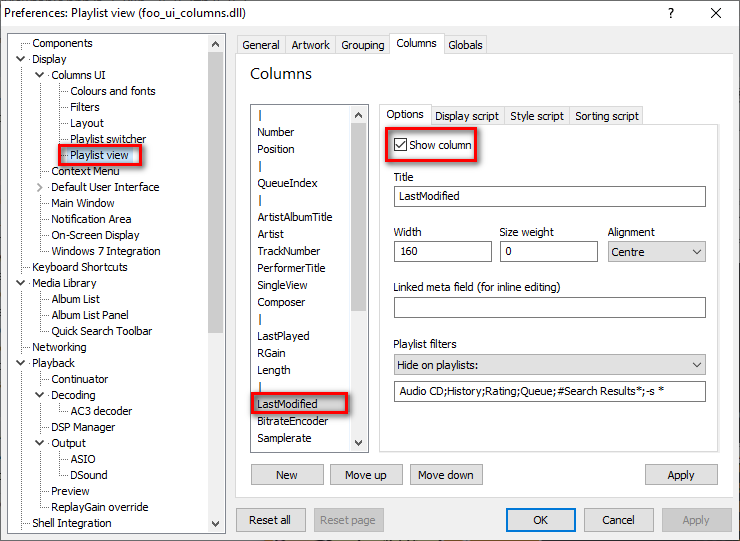Select ASIO under Output
Image resolution: width=740 pixels, height=541 pixels.
click(84, 459)
